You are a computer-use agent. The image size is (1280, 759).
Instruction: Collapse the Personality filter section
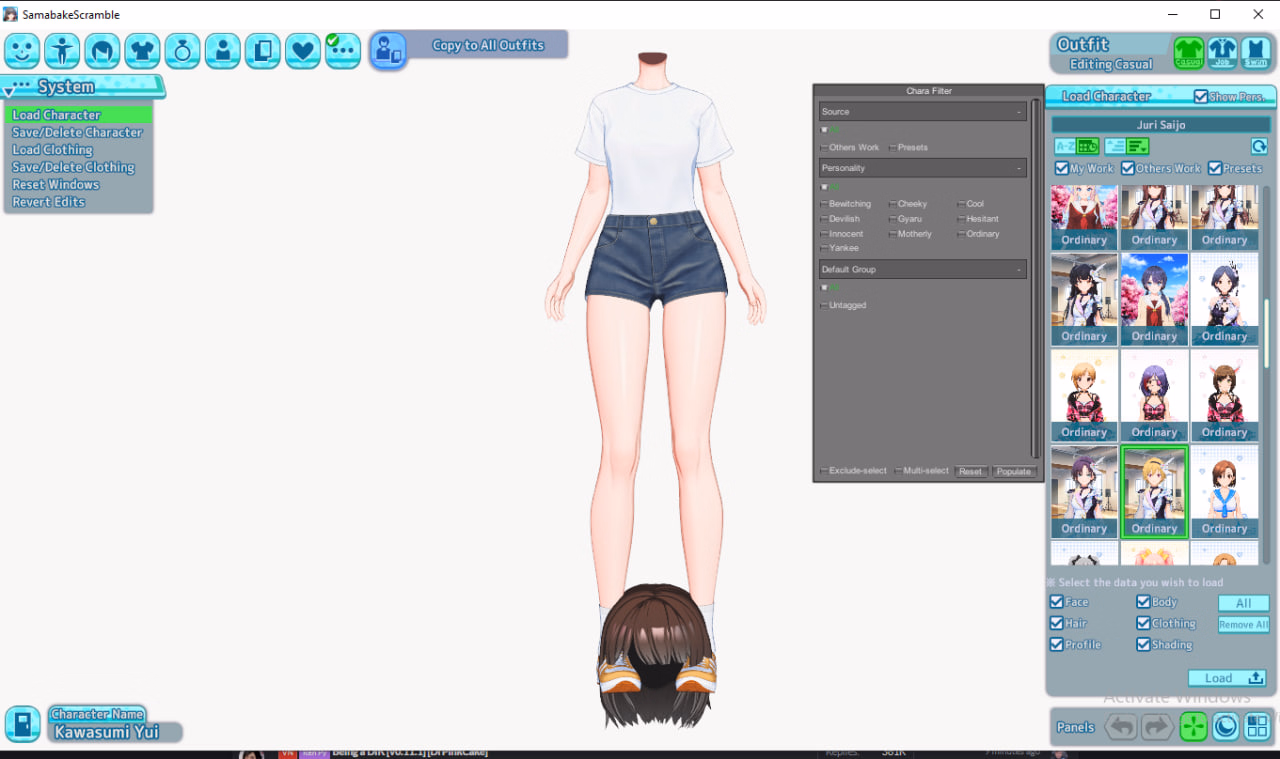[x=1019, y=168]
